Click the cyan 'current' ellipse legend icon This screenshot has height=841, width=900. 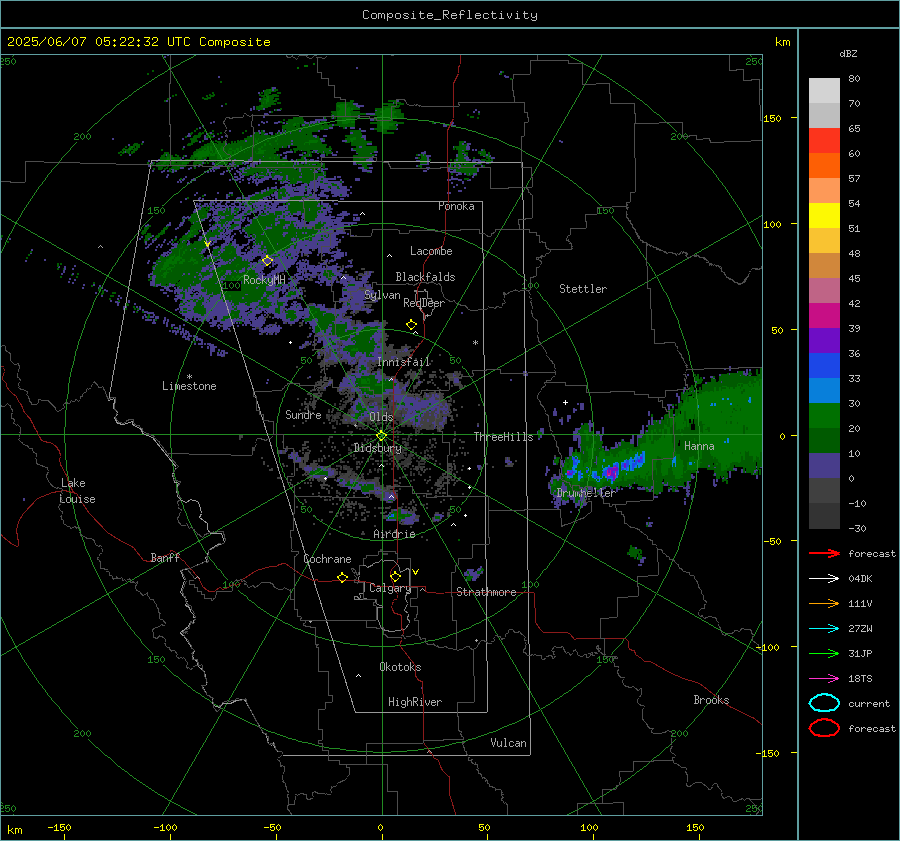[x=824, y=703]
